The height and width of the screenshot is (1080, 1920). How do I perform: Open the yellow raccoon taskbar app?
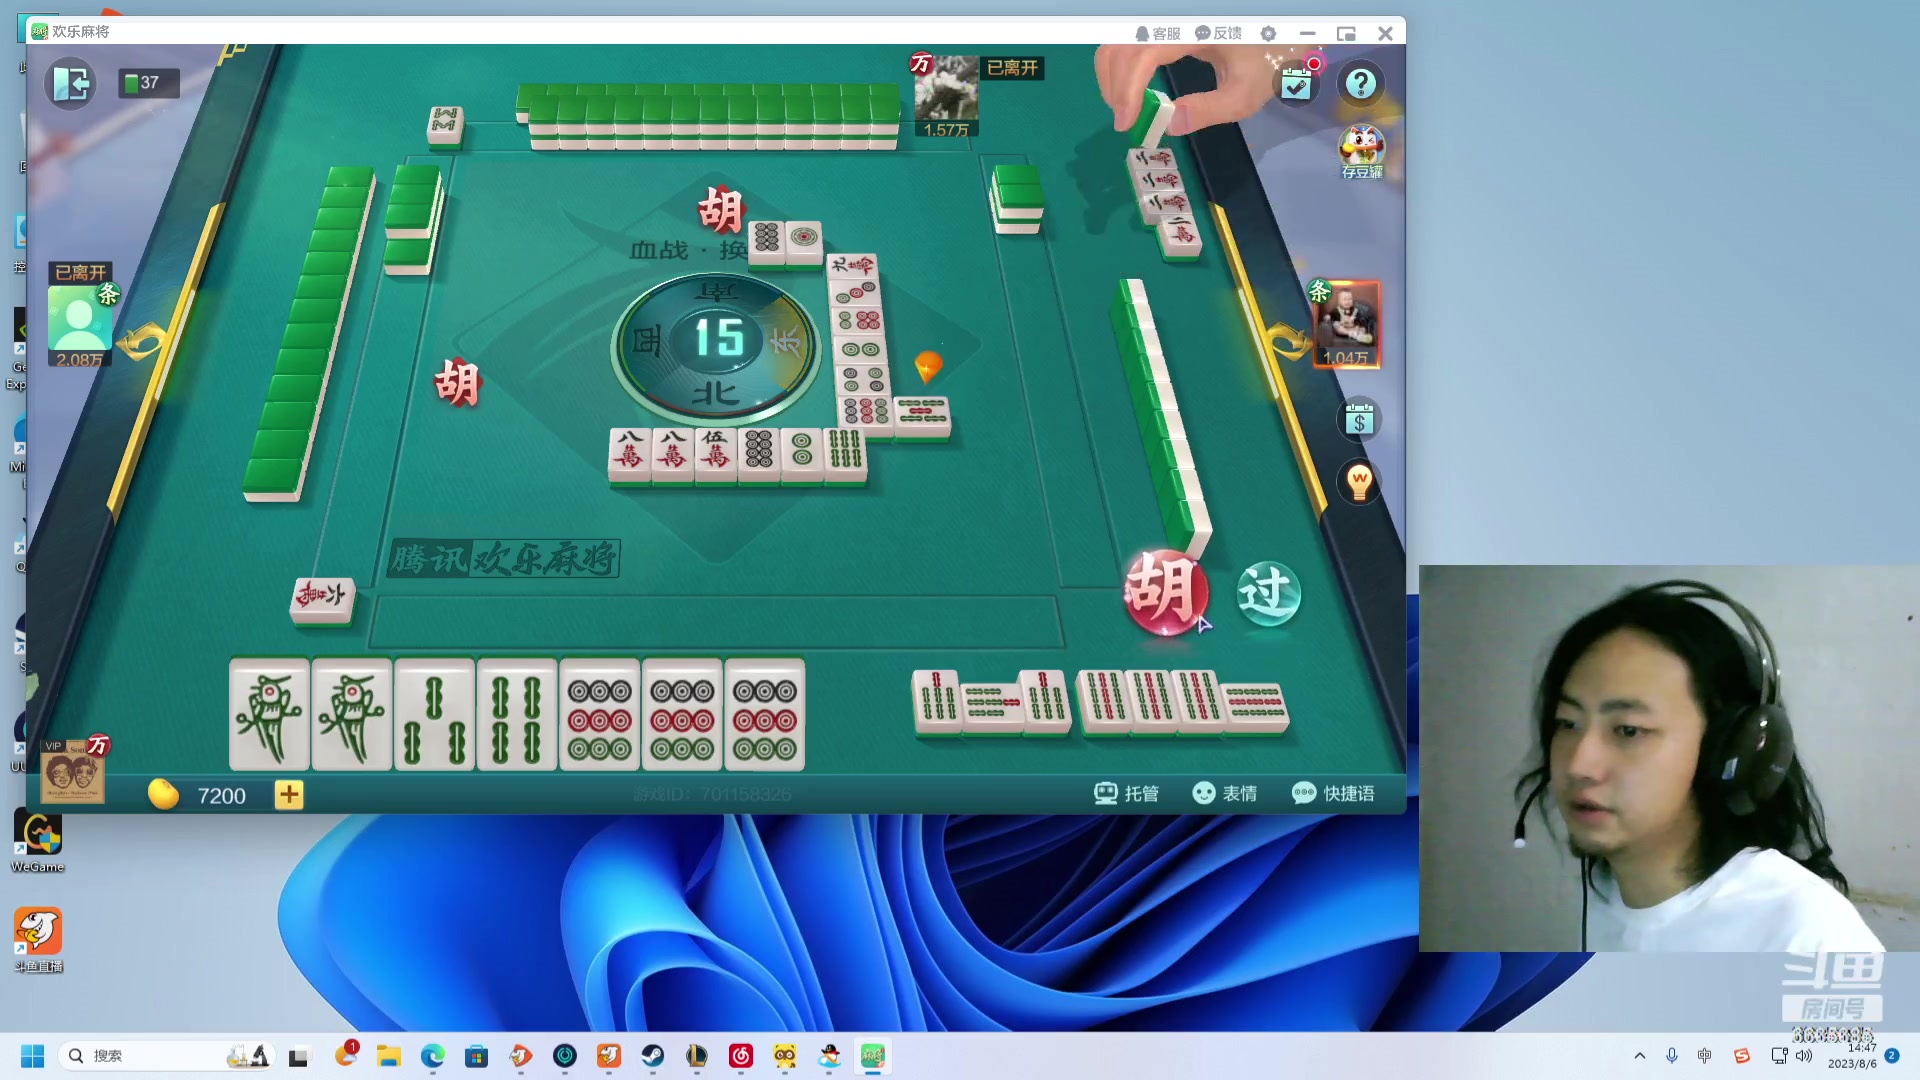[x=785, y=1056]
